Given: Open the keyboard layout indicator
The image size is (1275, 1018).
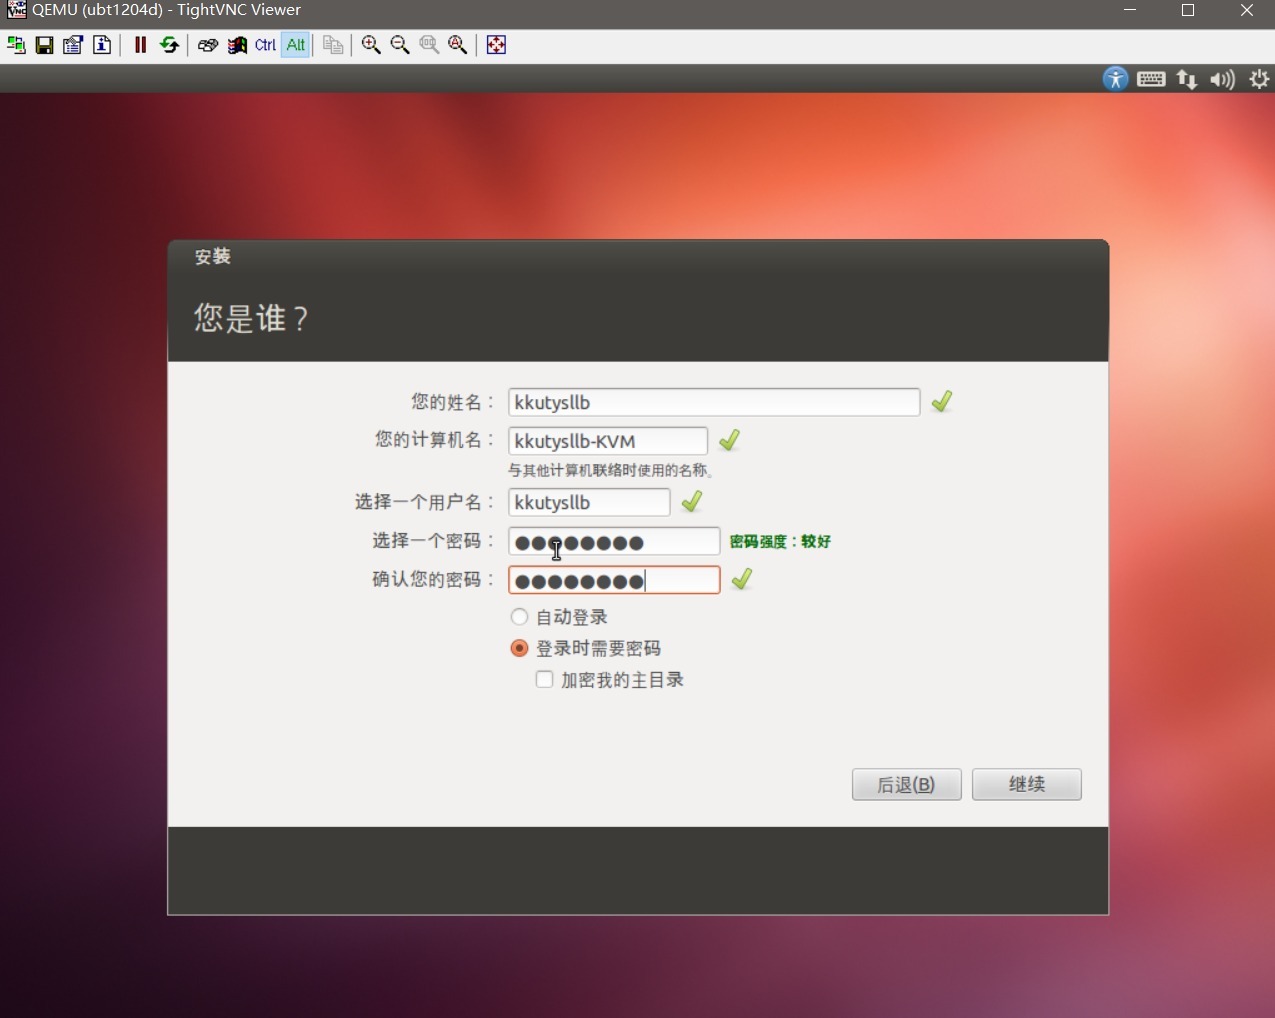Looking at the screenshot, I should pos(1151,79).
